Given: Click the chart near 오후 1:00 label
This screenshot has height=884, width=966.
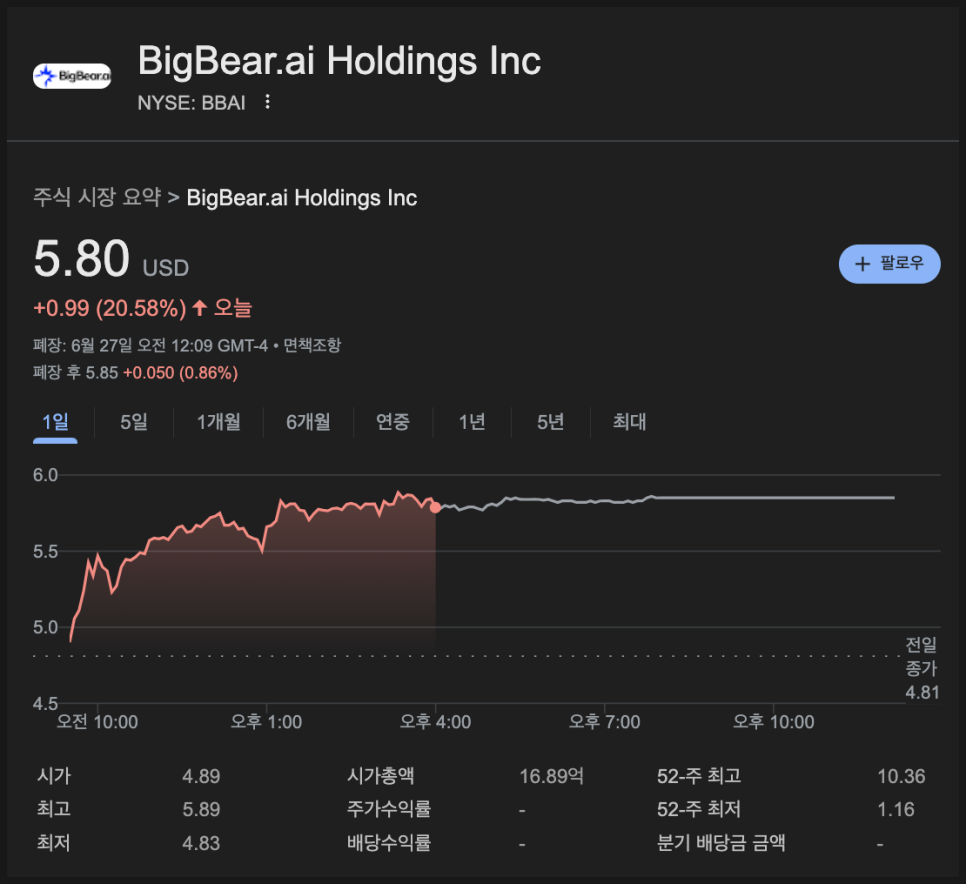Looking at the screenshot, I should pyautogui.click(x=266, y=540).
